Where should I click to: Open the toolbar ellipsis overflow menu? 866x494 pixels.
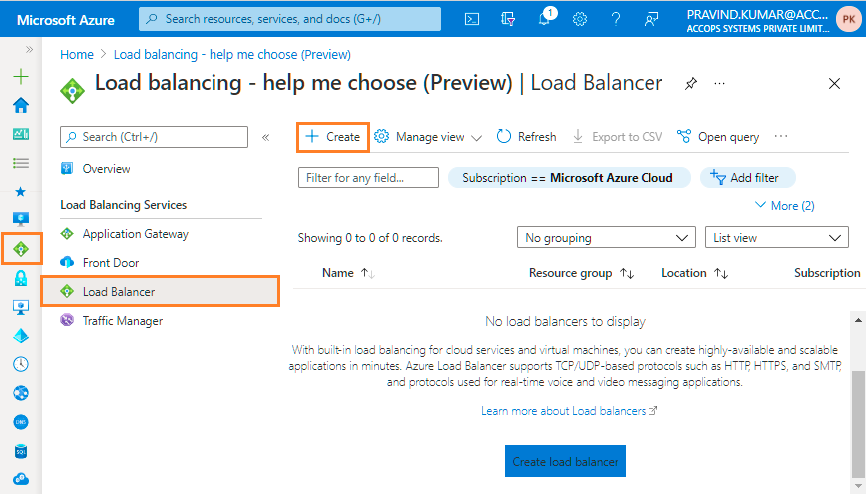pos(781,136)
